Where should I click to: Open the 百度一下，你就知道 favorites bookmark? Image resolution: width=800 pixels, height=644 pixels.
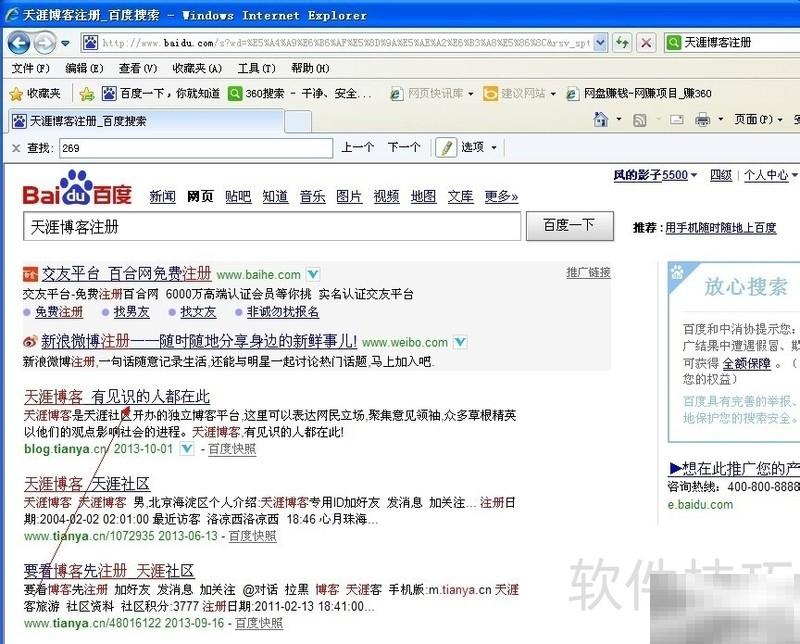pyautogui.click(x=161, y=93)
